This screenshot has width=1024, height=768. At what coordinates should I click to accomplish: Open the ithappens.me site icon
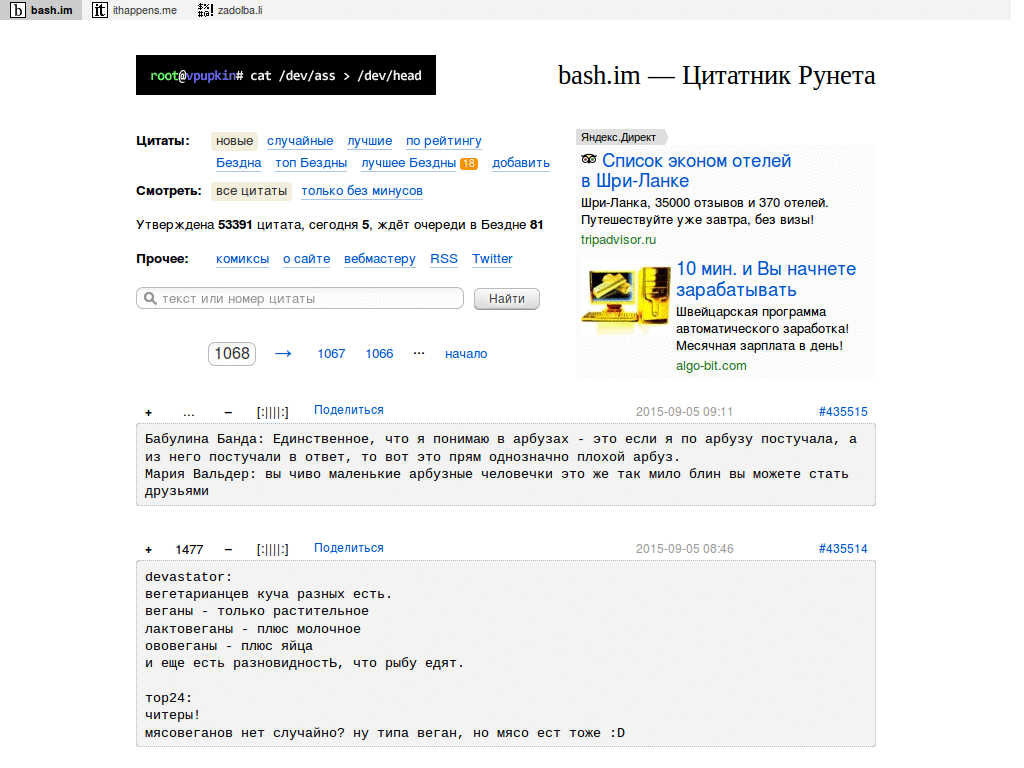99,10
